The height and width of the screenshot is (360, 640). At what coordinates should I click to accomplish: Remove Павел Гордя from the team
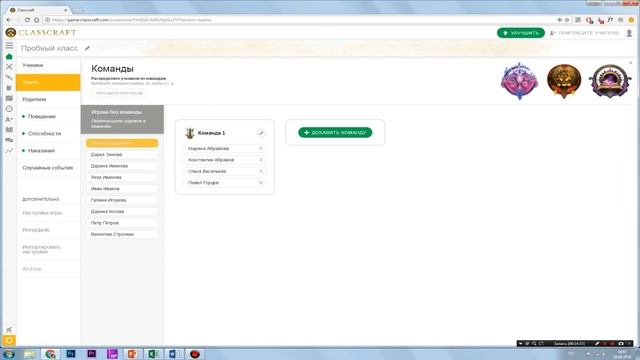(261, 183)
